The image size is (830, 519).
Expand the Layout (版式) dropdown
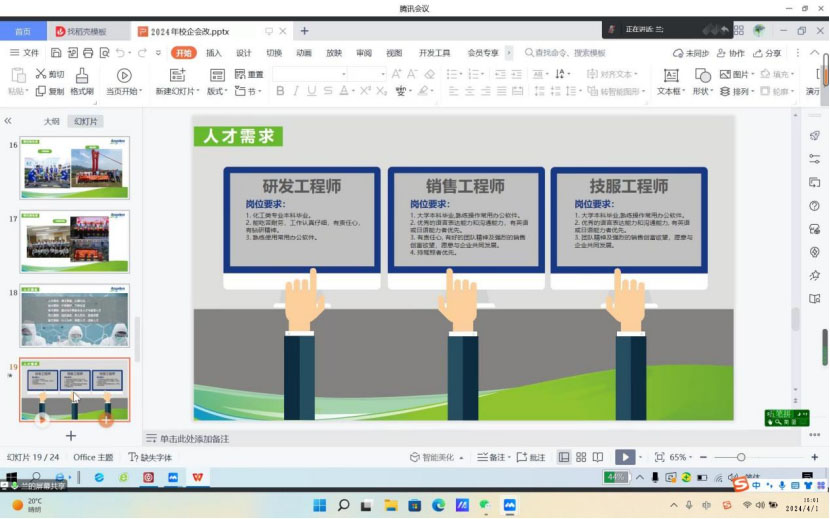[216, 91]
